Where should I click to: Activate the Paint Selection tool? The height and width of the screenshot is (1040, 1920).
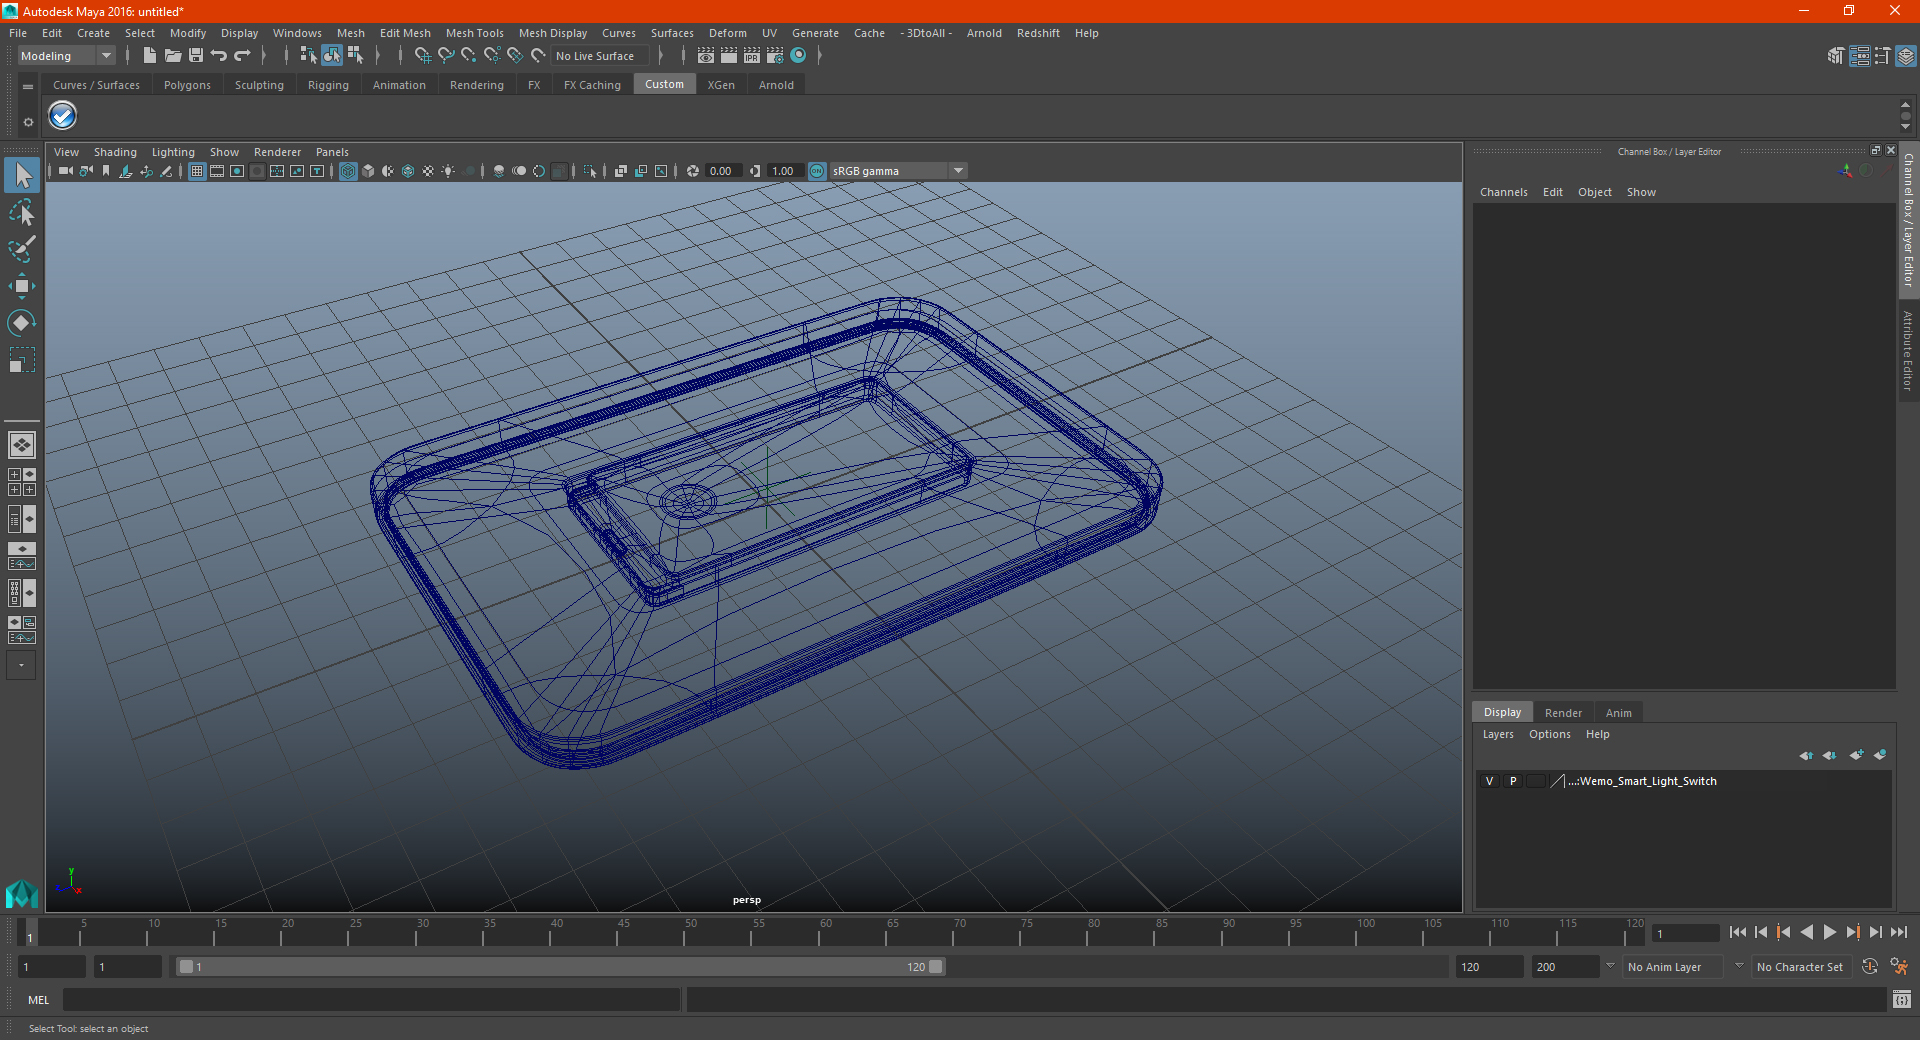click(x=22, y=249)
